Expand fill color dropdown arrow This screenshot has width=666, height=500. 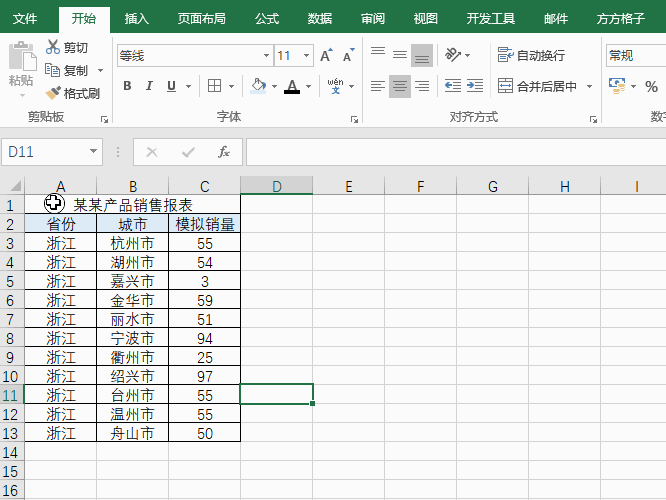[274, 86]
